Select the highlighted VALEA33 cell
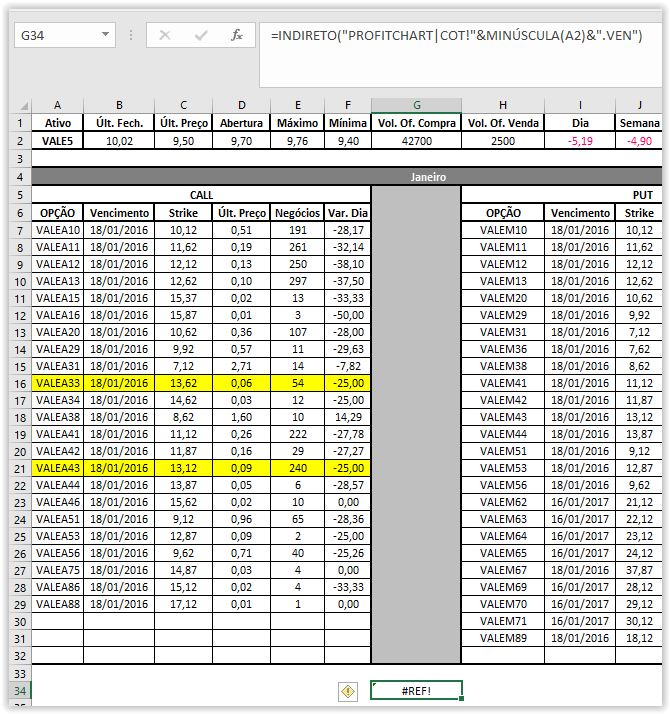 coord(57,383)
